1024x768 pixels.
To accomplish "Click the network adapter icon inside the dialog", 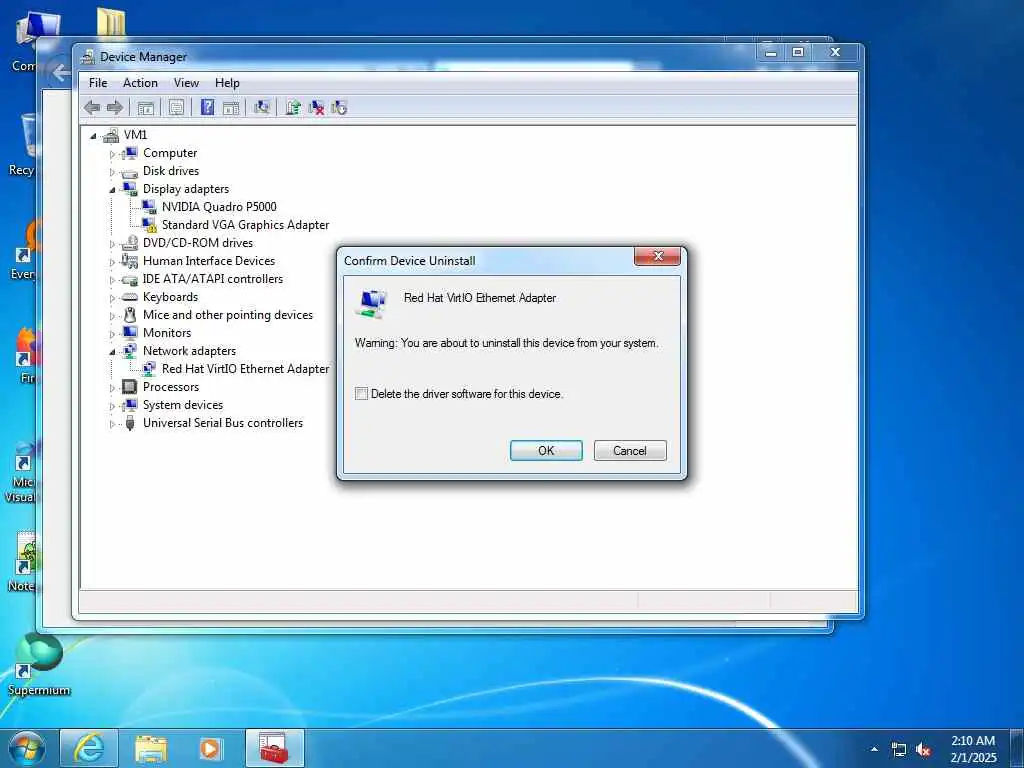I will 372,304.
